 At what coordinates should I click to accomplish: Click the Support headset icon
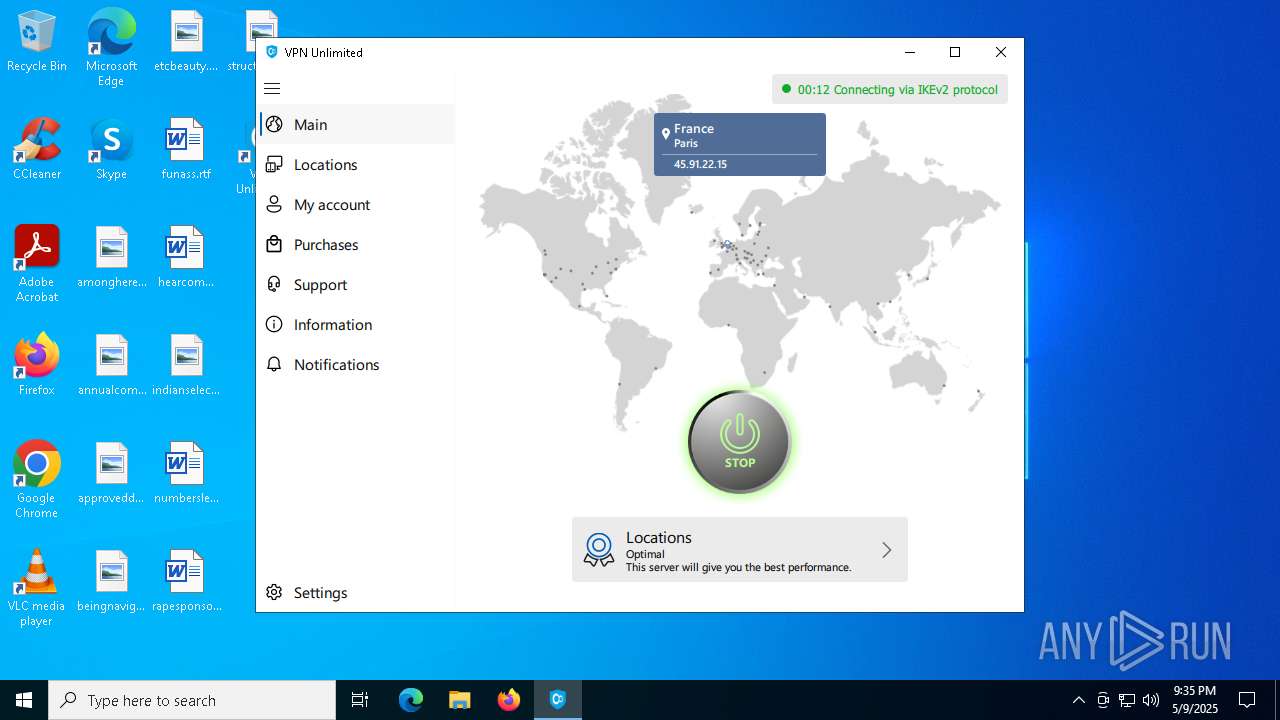click(x=274, y=284)
